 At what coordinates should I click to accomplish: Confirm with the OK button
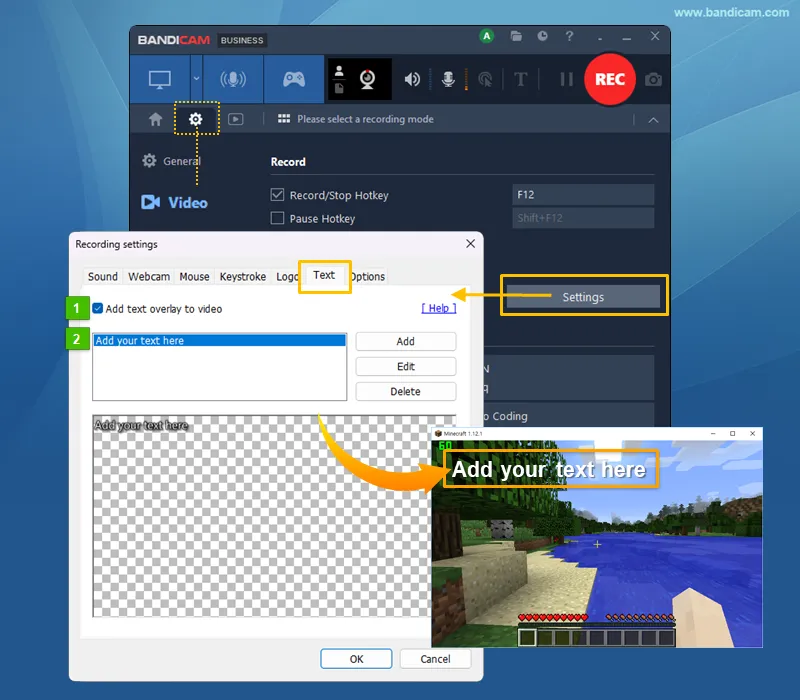click(356, 659)
